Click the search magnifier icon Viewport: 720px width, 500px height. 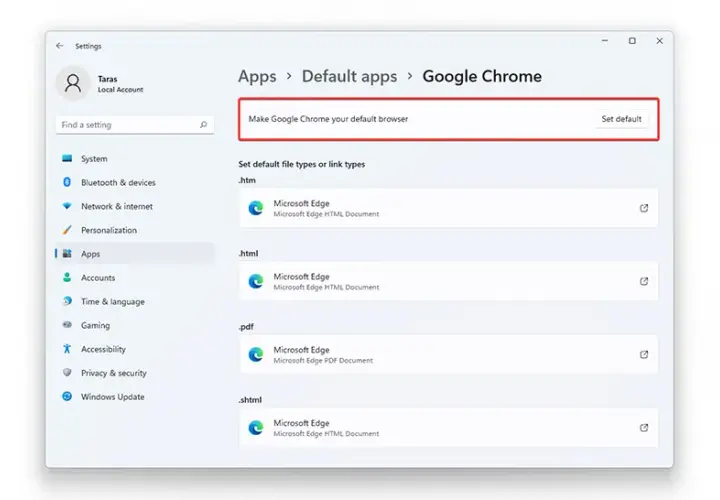203,124
